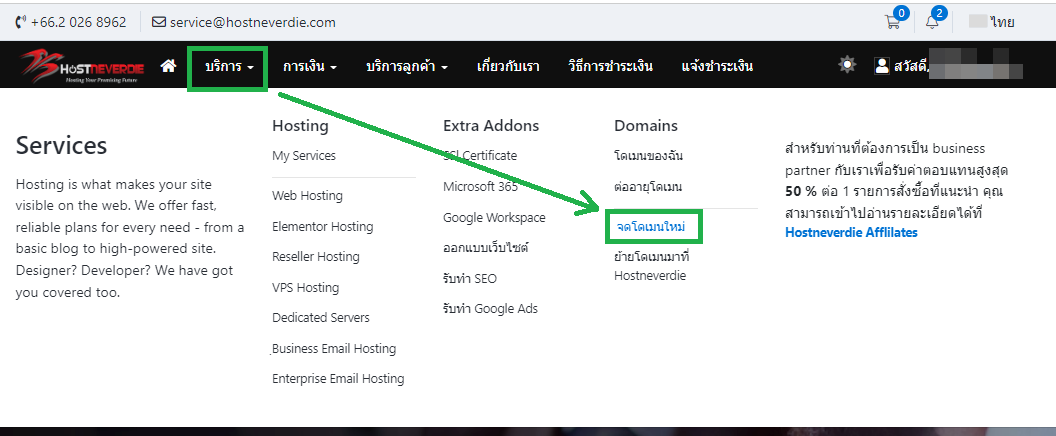1056x436 pixels.
Task: Open the user account profile icon
Action: pyautogui.click(x=882, y=66)
